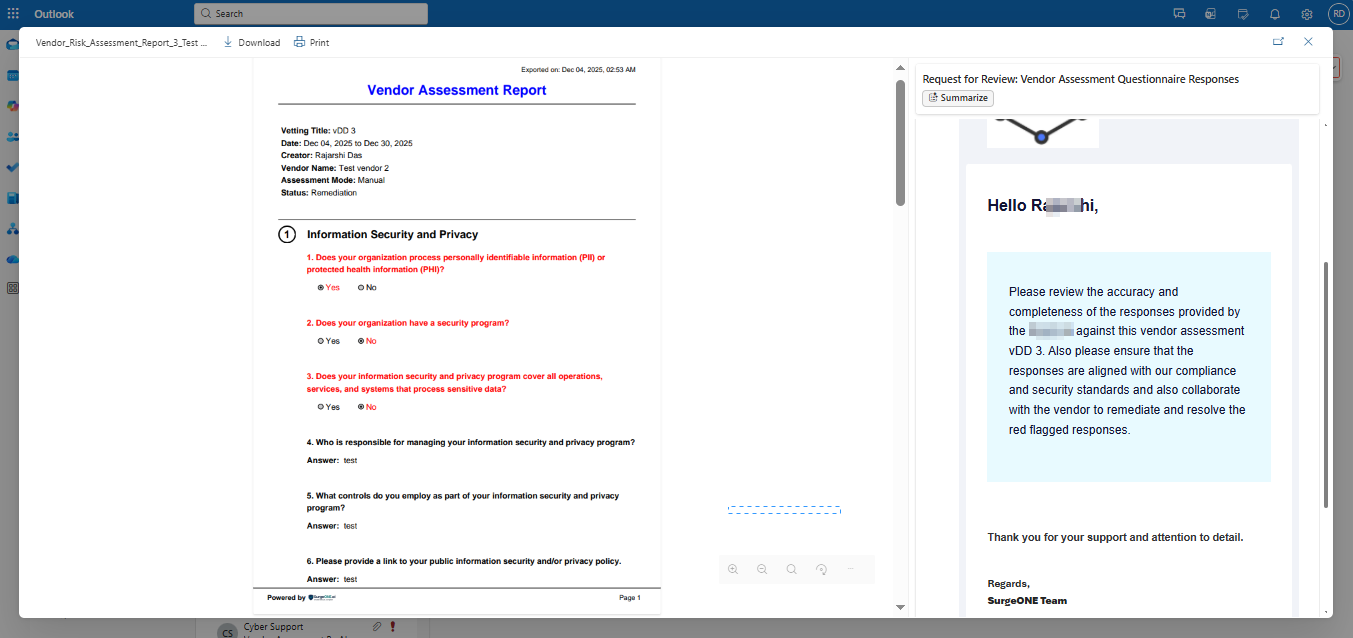Launch Copilot from the left sidebar
The width and height of the screenshot is (1353, 638).
point(12,105)
